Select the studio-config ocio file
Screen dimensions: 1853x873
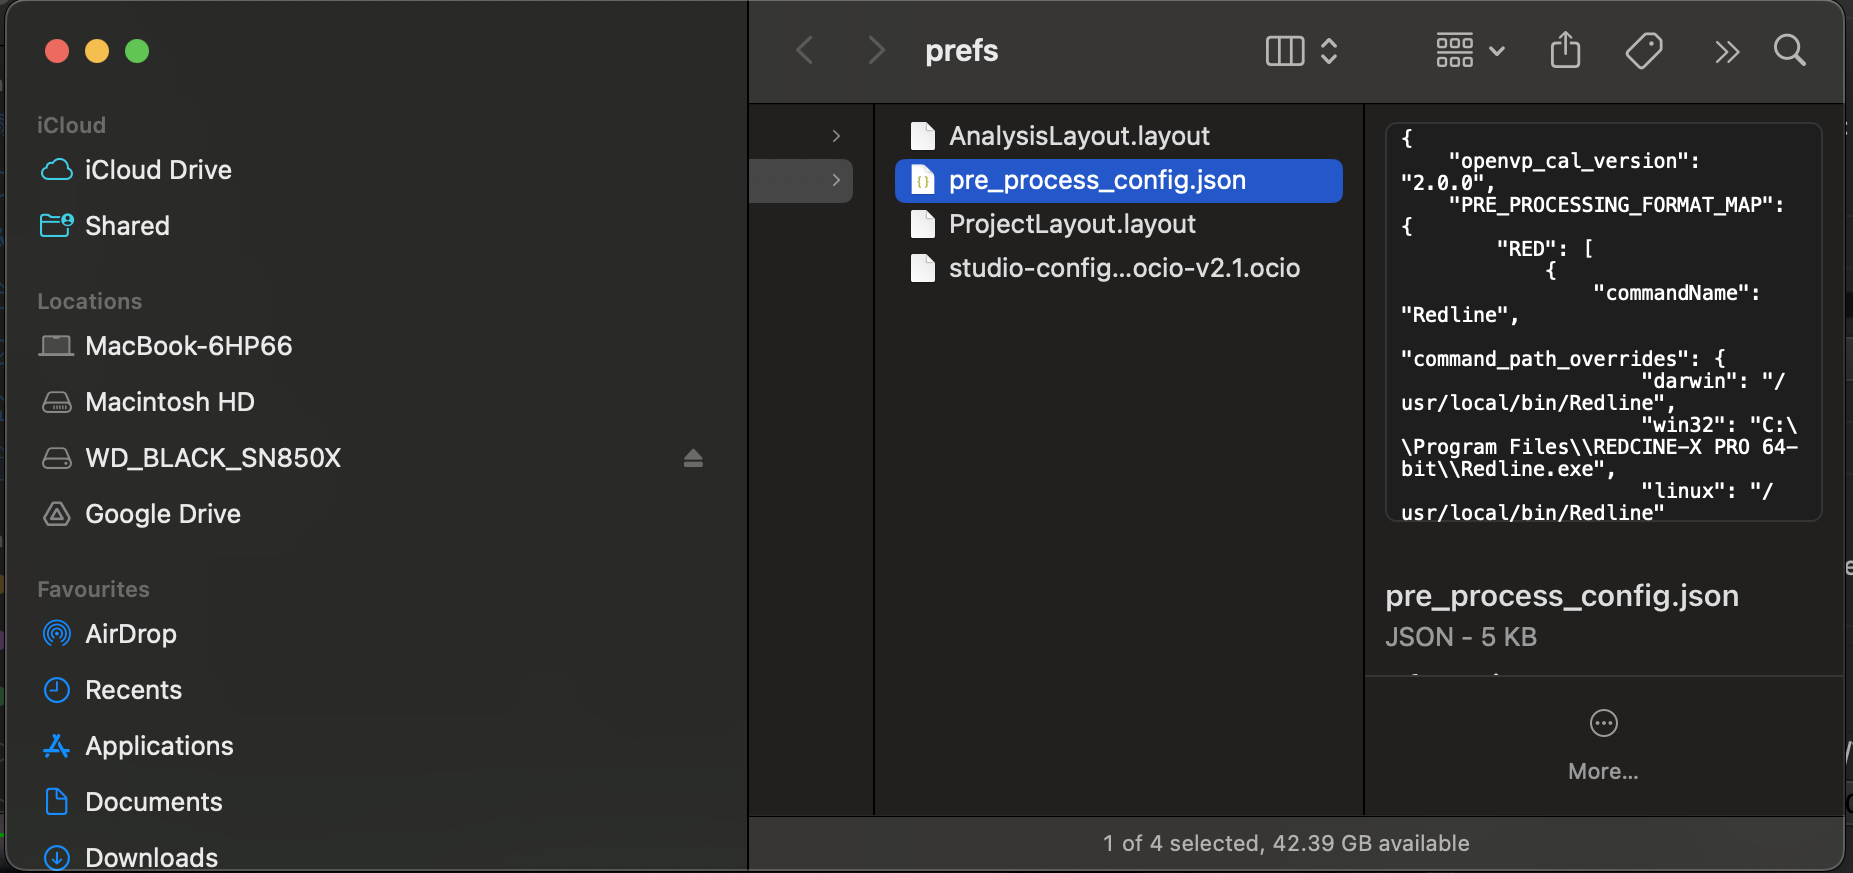click(x=1118, y=268)
